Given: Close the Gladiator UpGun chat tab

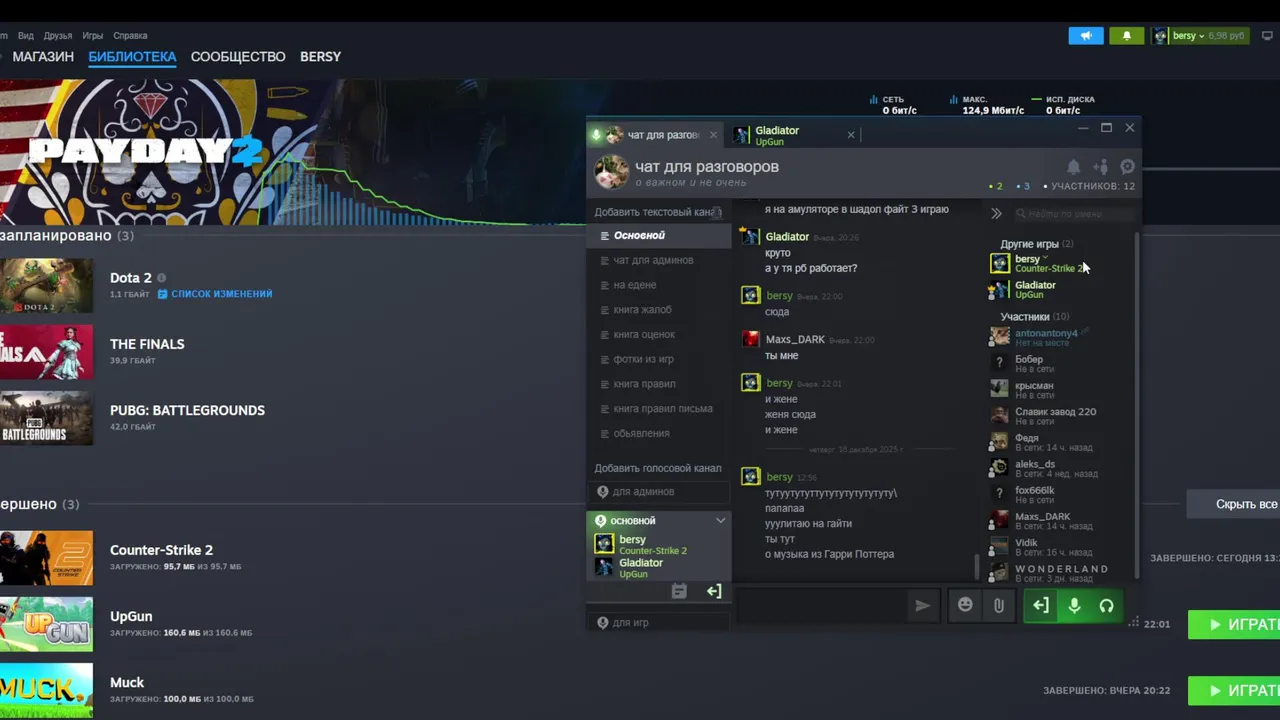Looking at the screenshot, I should 851,135.
